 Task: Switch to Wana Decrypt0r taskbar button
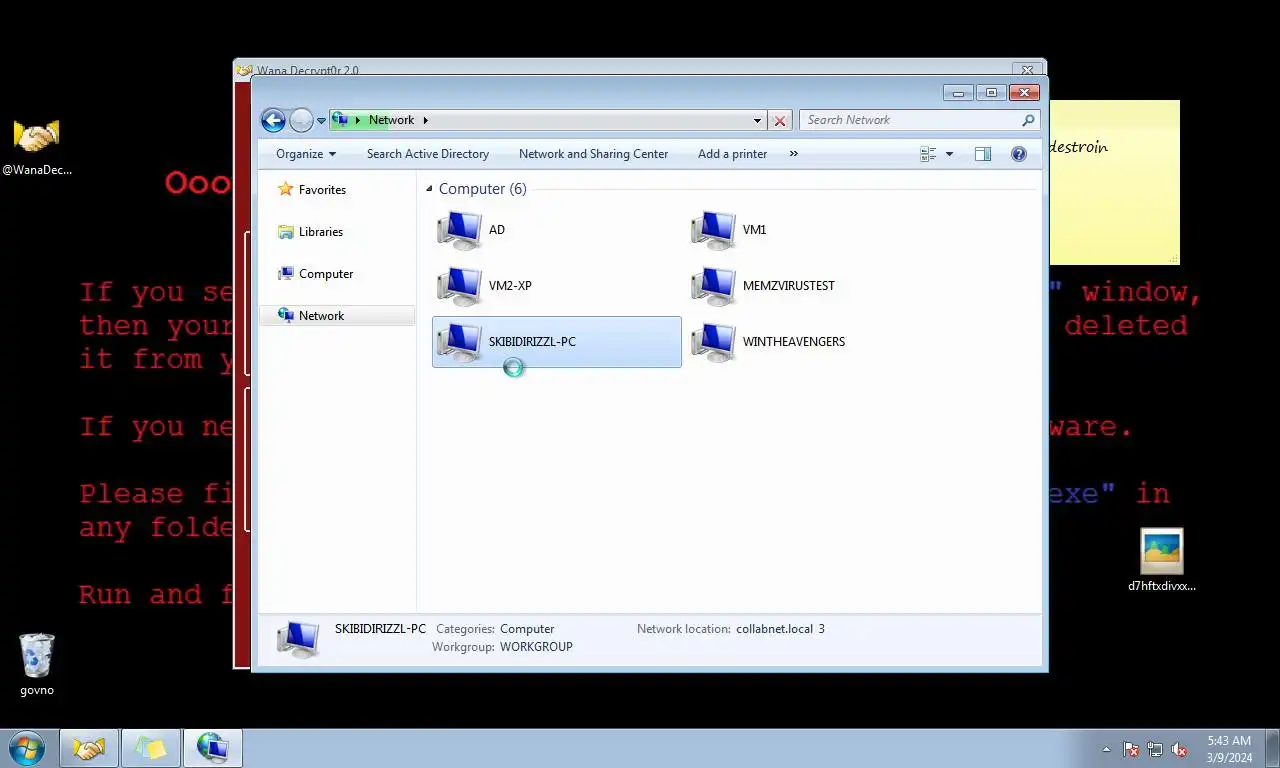(x=89, y=748)
